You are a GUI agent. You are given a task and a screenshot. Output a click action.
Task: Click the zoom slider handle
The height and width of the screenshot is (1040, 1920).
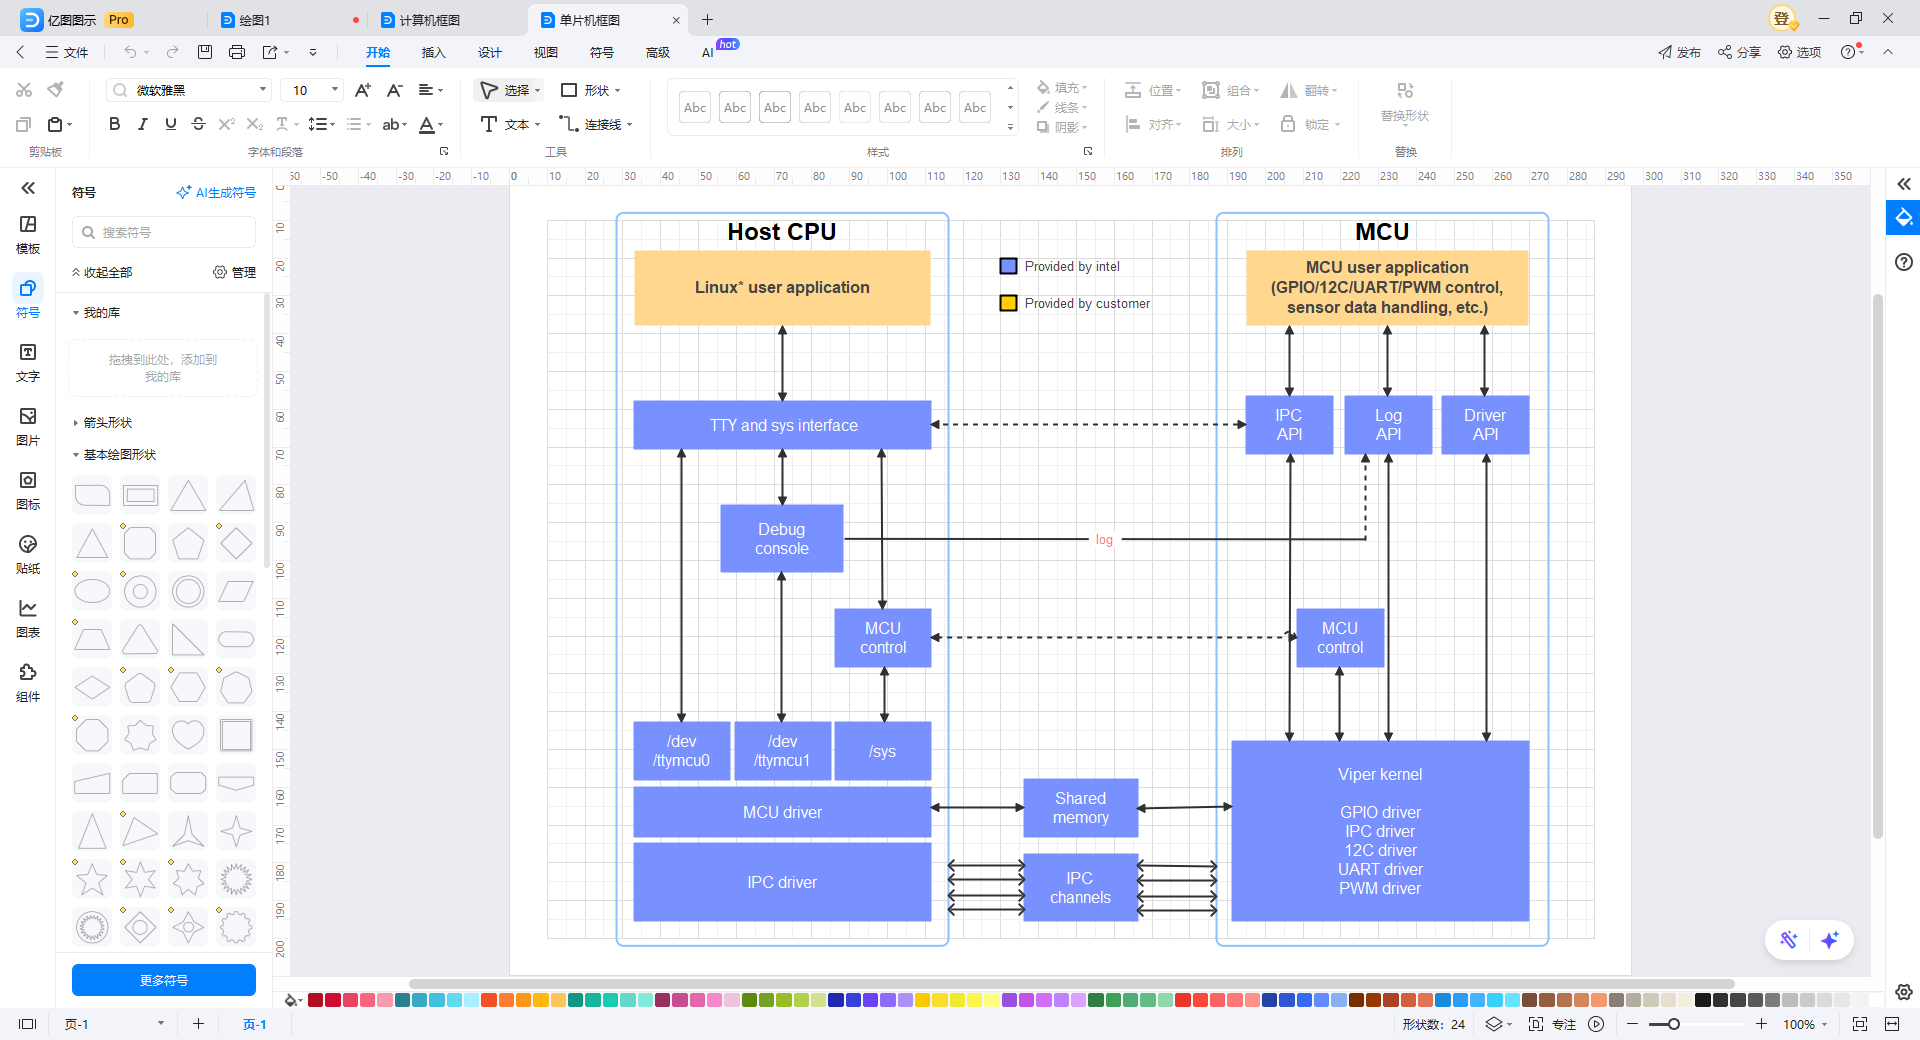1673,1024
